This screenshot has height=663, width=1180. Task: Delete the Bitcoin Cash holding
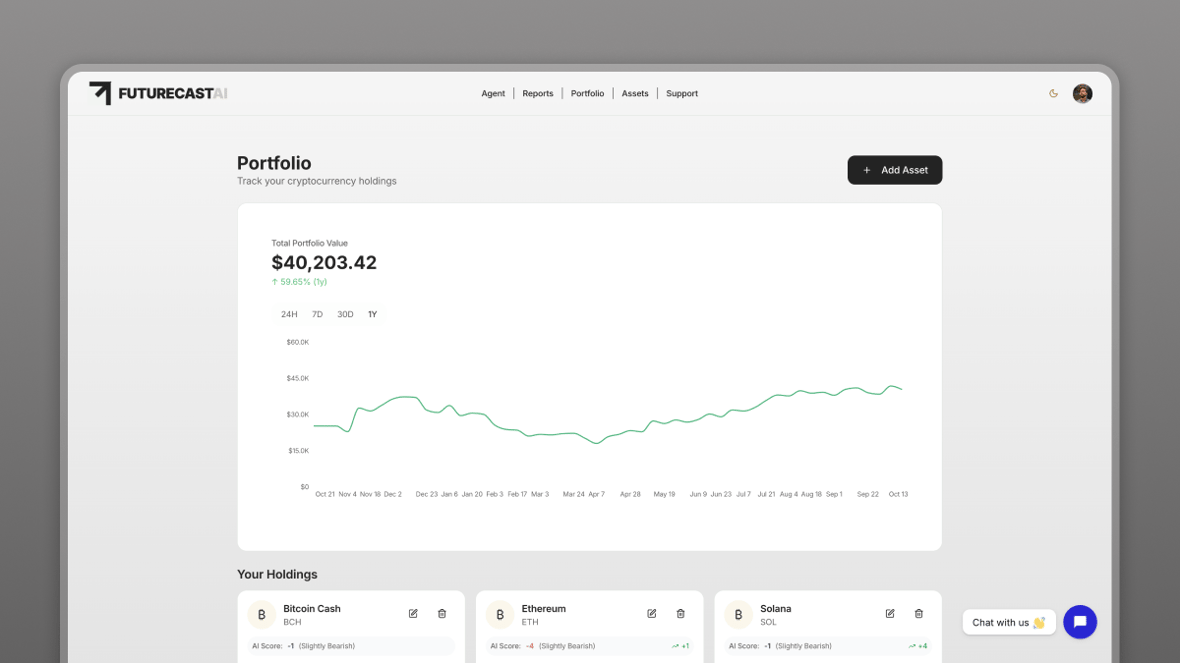pyautogui.click(x=442, y=614)
